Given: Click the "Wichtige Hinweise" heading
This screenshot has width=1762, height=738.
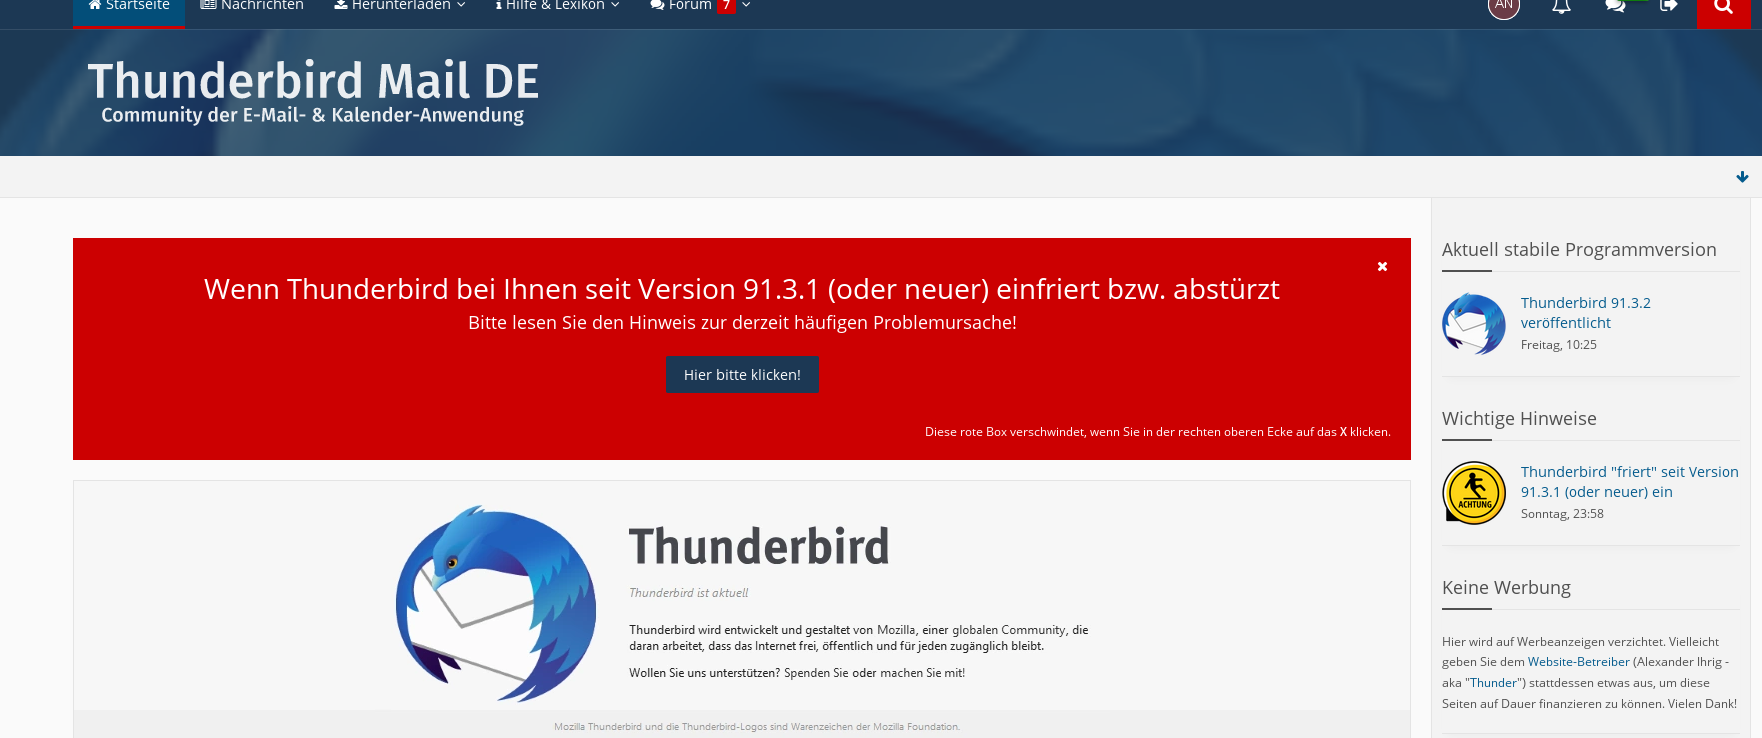Looking at the screenshot, I should (x=1519, y=419).
